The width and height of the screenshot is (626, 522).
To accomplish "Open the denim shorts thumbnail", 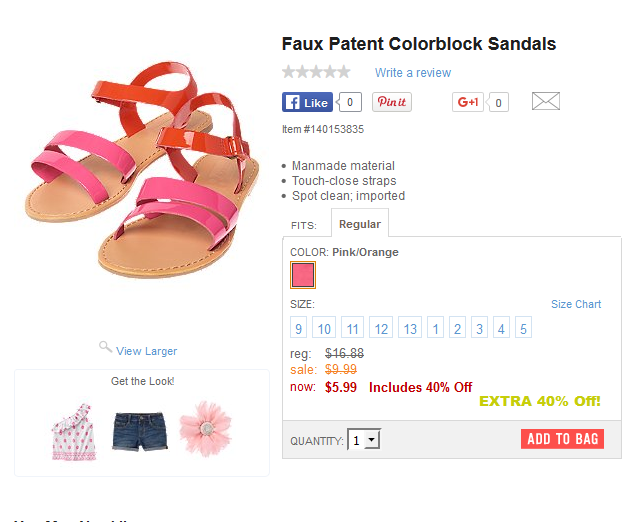I will (140, 432).
